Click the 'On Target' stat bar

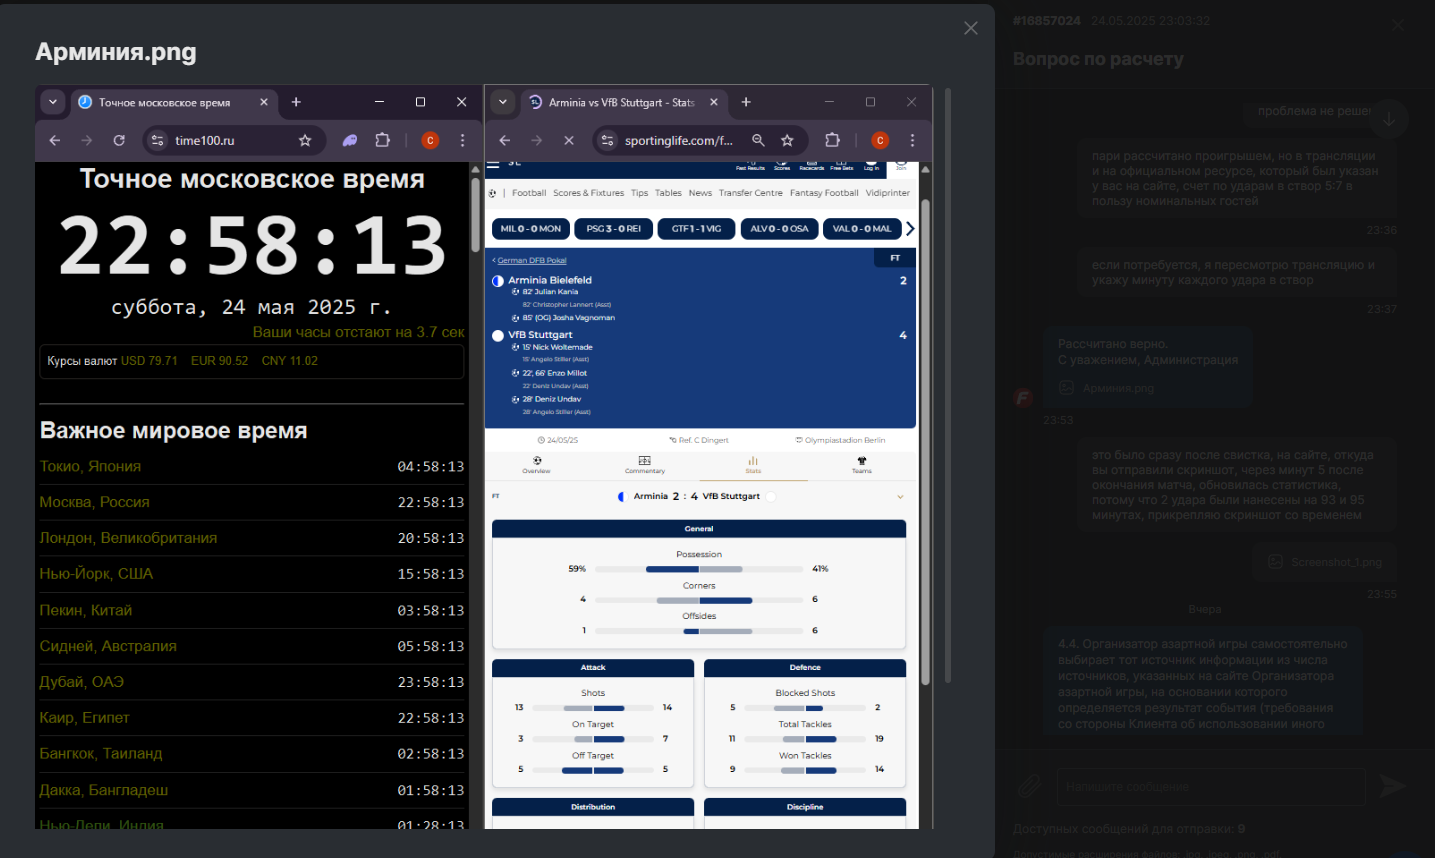coord(593,739)
